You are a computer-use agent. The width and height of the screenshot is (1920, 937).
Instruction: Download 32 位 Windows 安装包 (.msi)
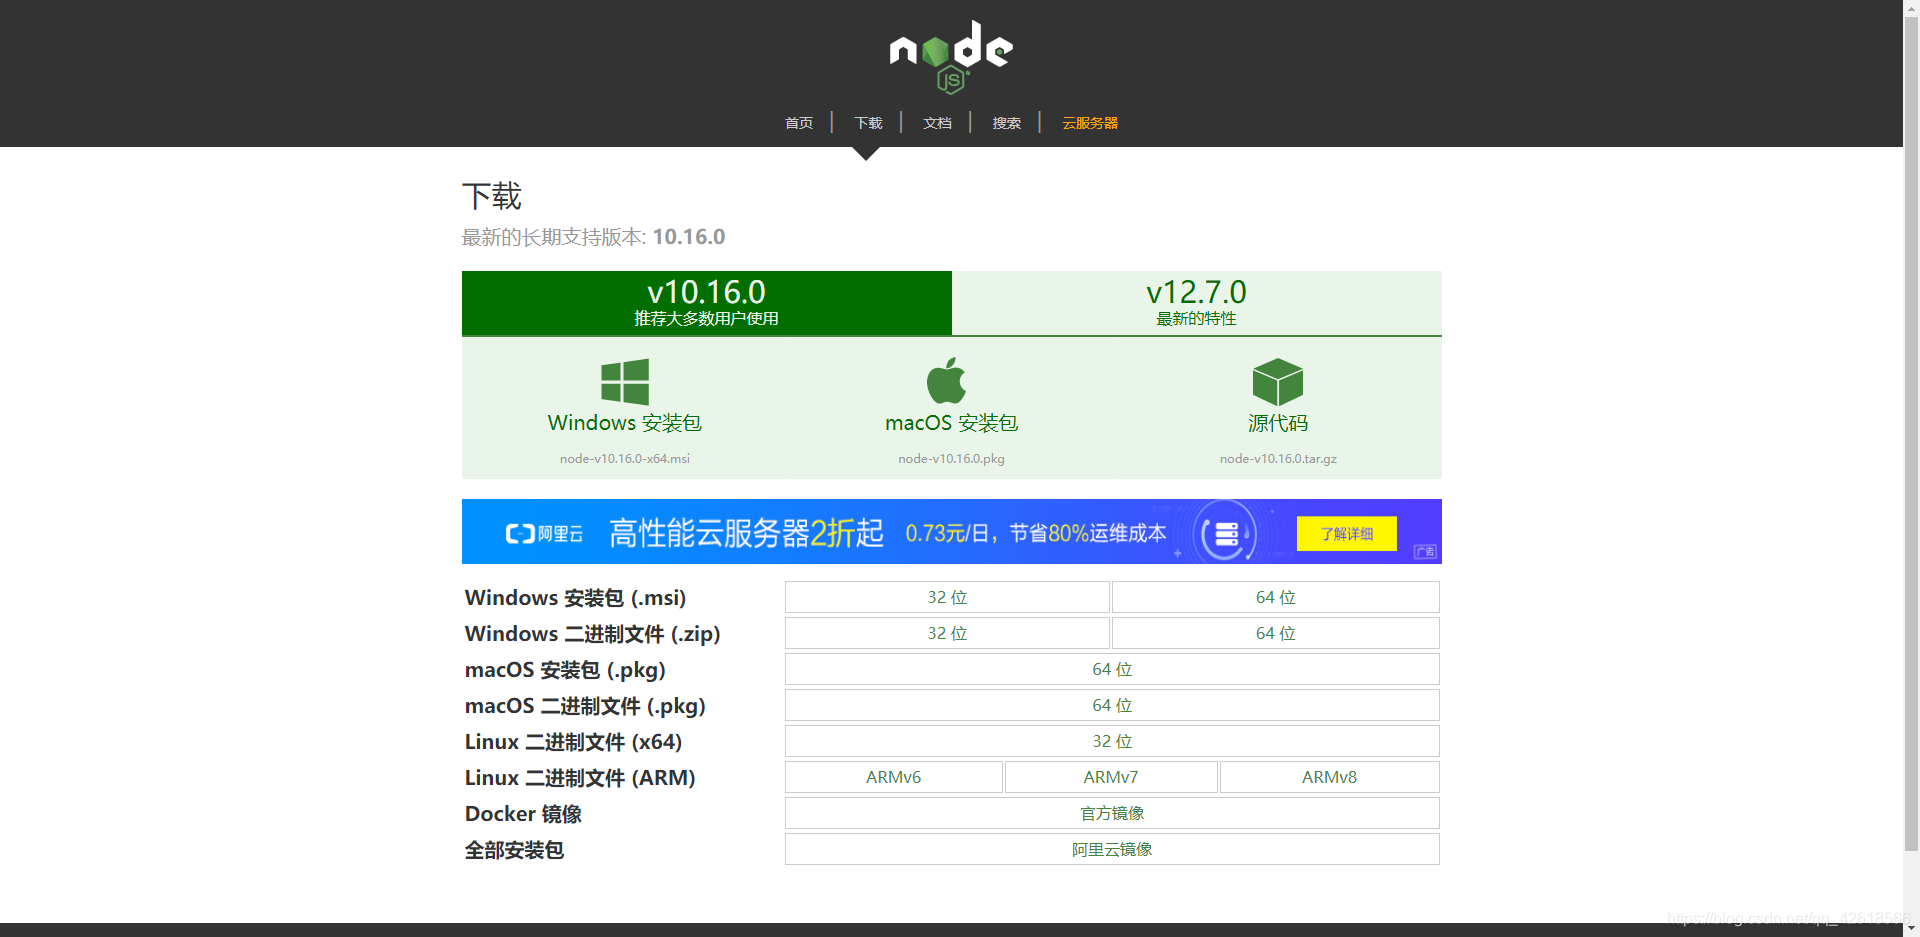947,597
